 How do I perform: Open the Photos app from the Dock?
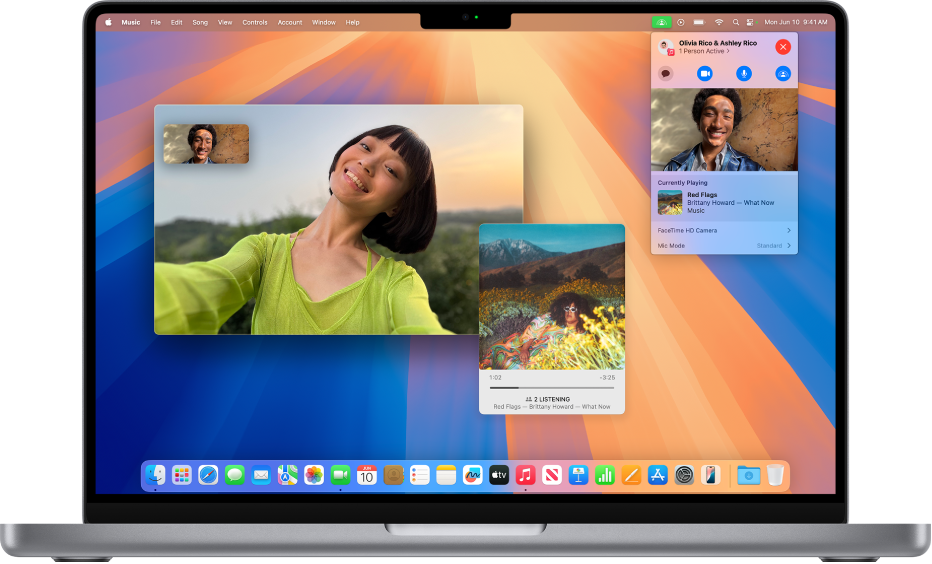[x=314, y=476]
